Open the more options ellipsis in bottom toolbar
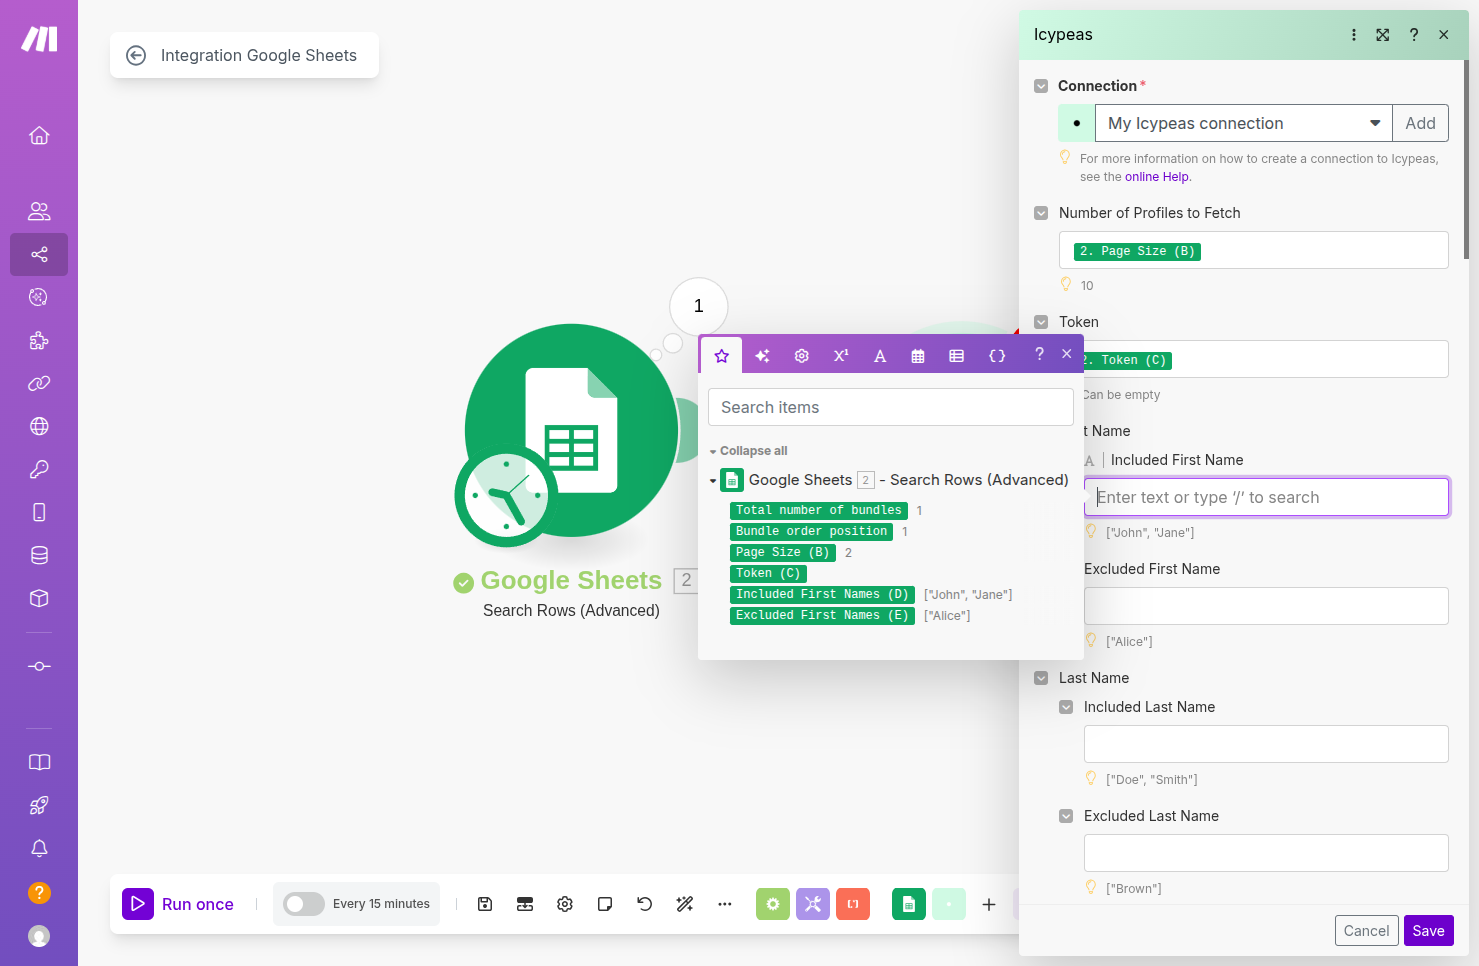This screenshot has height=966, width=1479. point(725,904)
